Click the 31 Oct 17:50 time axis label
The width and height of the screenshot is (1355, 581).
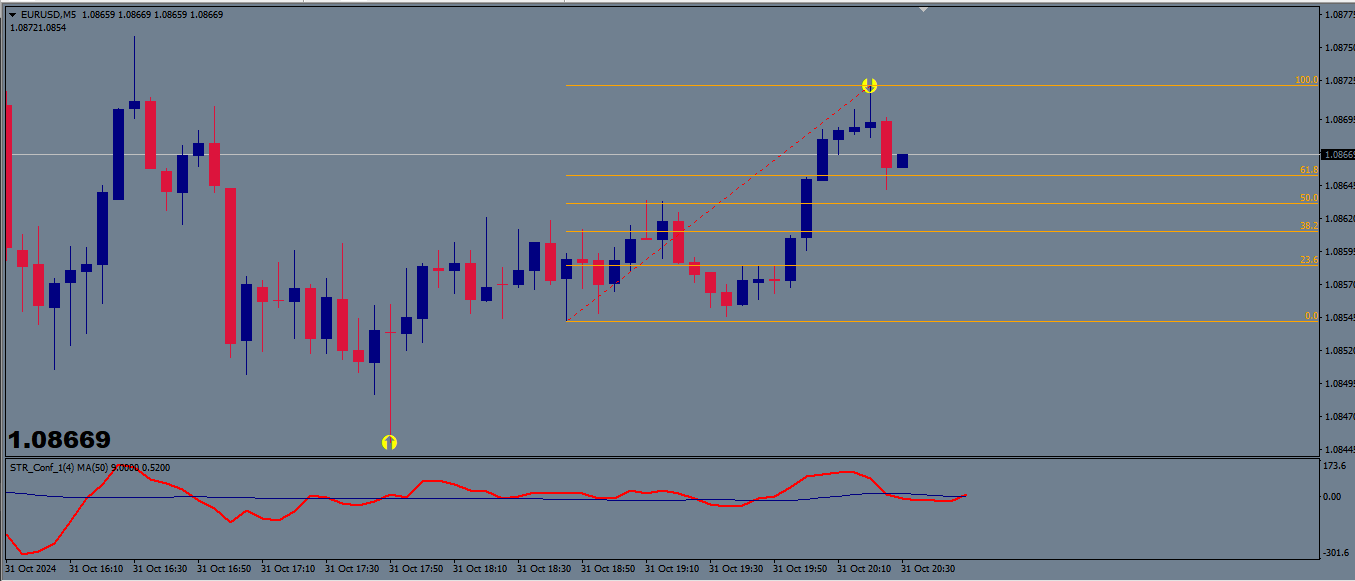416,569
